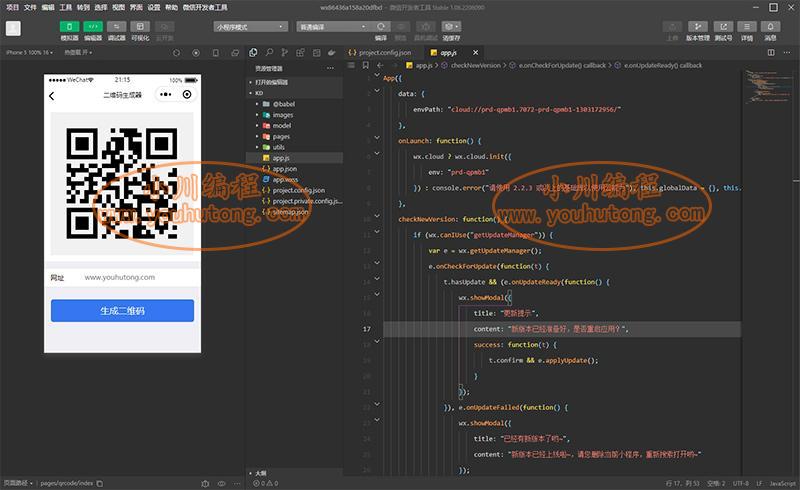This screenshot has width=800, height=490.
Task: Select app.js in the file tree
Action: (294, 158)
